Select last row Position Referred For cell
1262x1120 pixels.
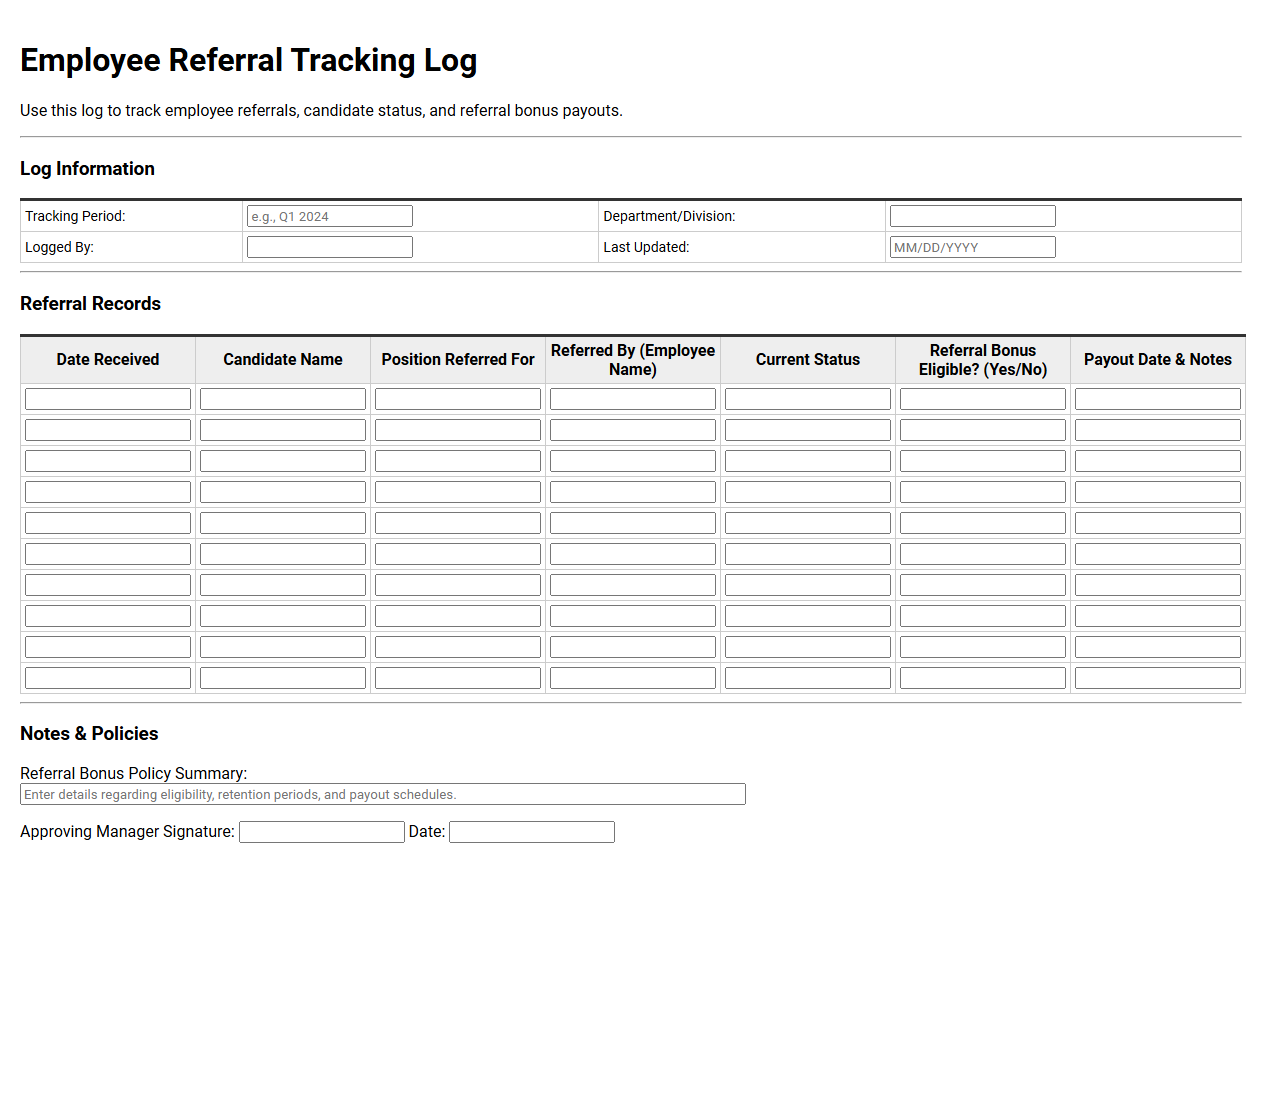pos(458,678)
